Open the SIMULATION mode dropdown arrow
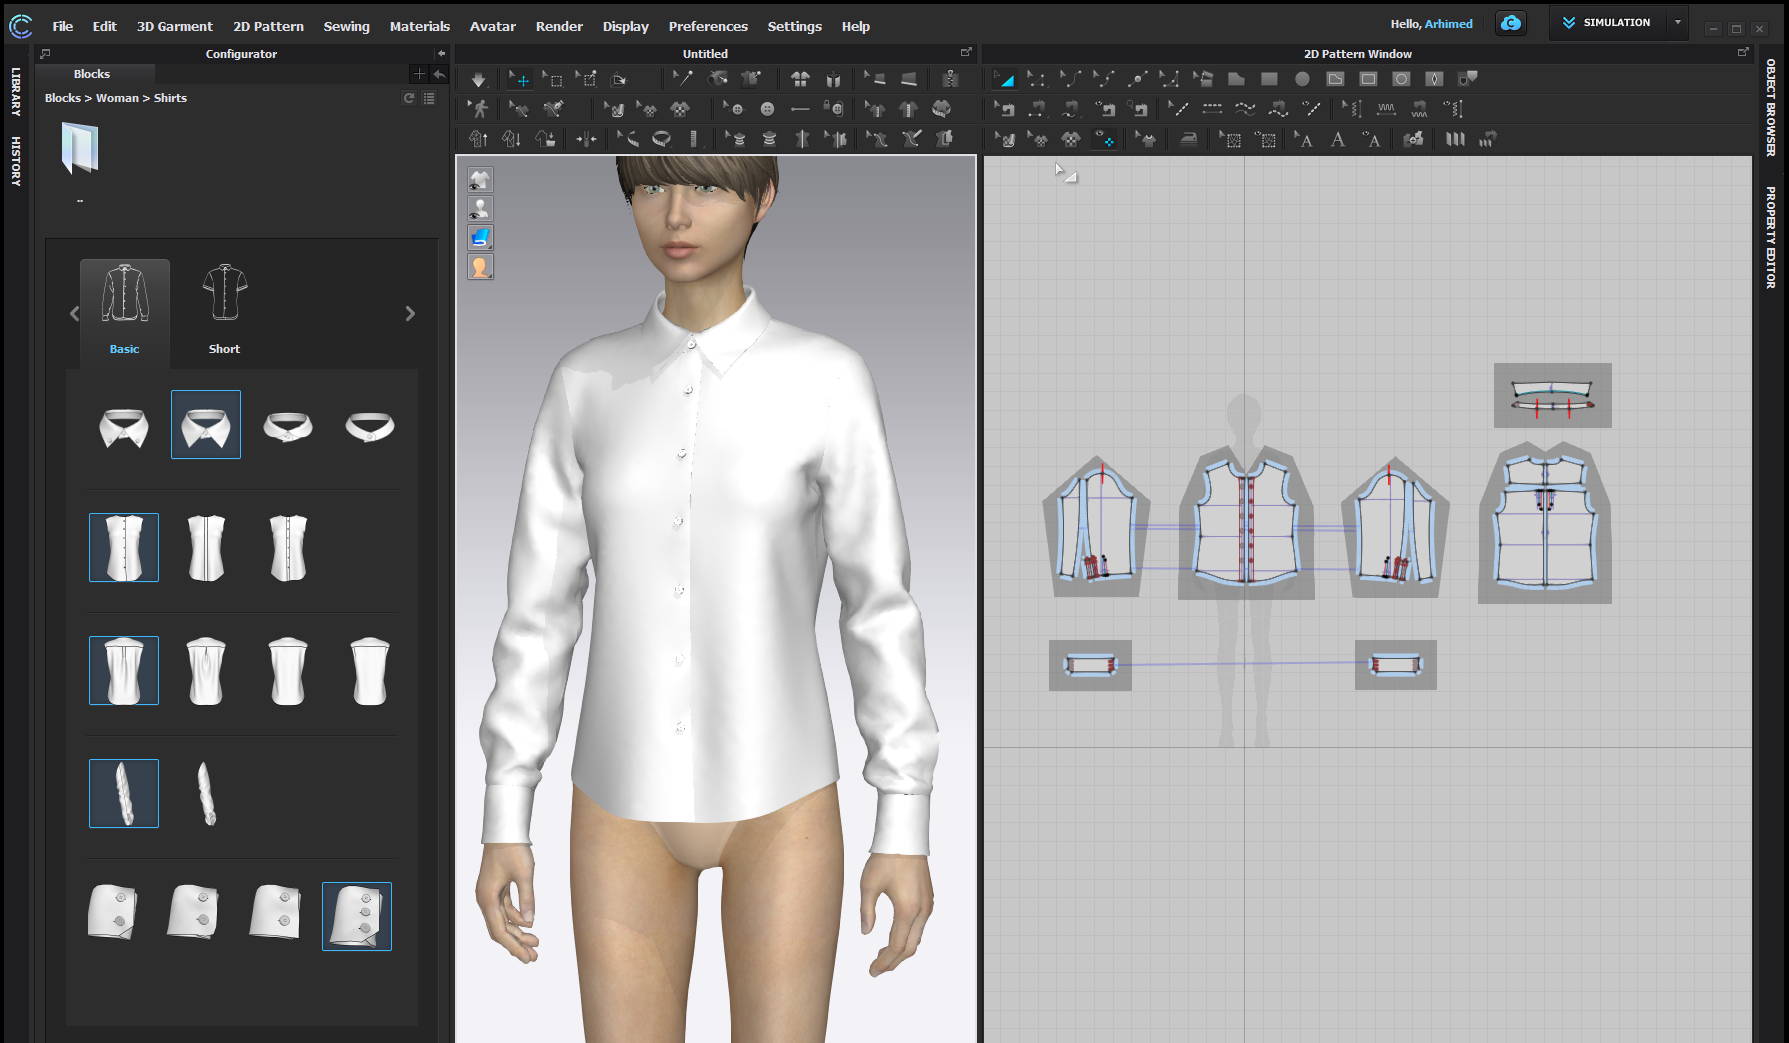Viewport: 1789px width, 1043px height. [1678, 22]
